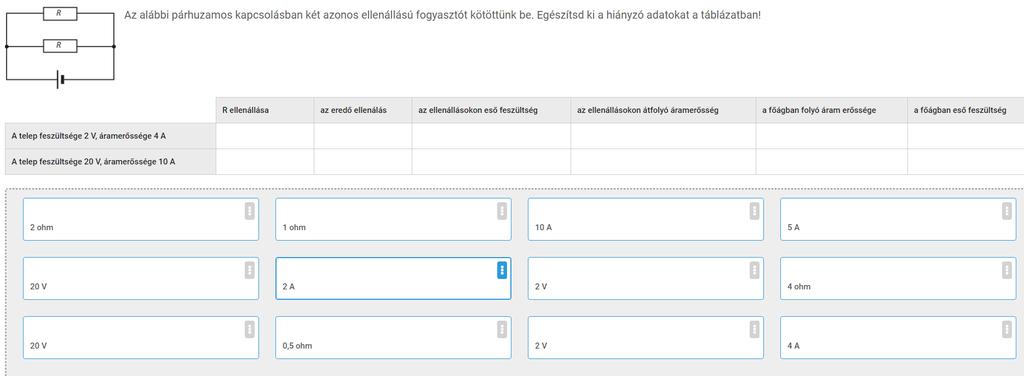Click row label 'A telep feszültsége 2 V, áramerőssége 4 A'
The width and height of the screenshot is (1024, 376).
pyautogui.click(x=110, y=136)
